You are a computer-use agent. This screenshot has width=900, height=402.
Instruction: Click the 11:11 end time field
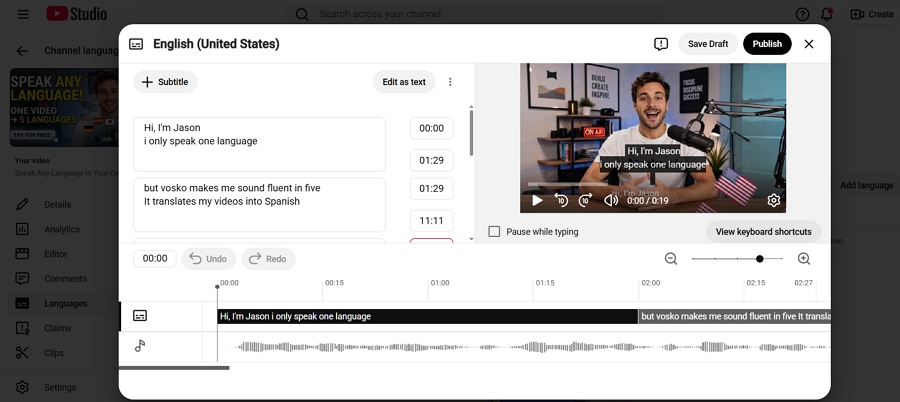pos(432,221)
